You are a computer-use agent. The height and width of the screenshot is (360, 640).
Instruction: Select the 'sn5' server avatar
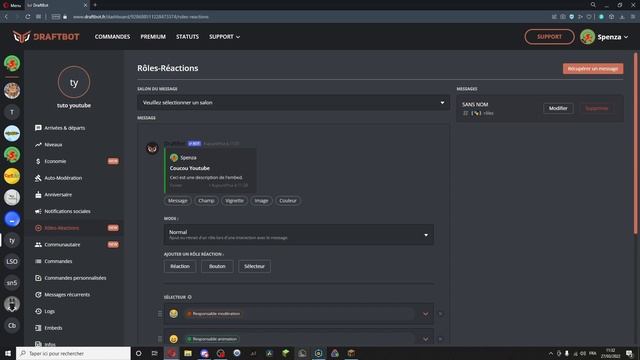[12, 282]
